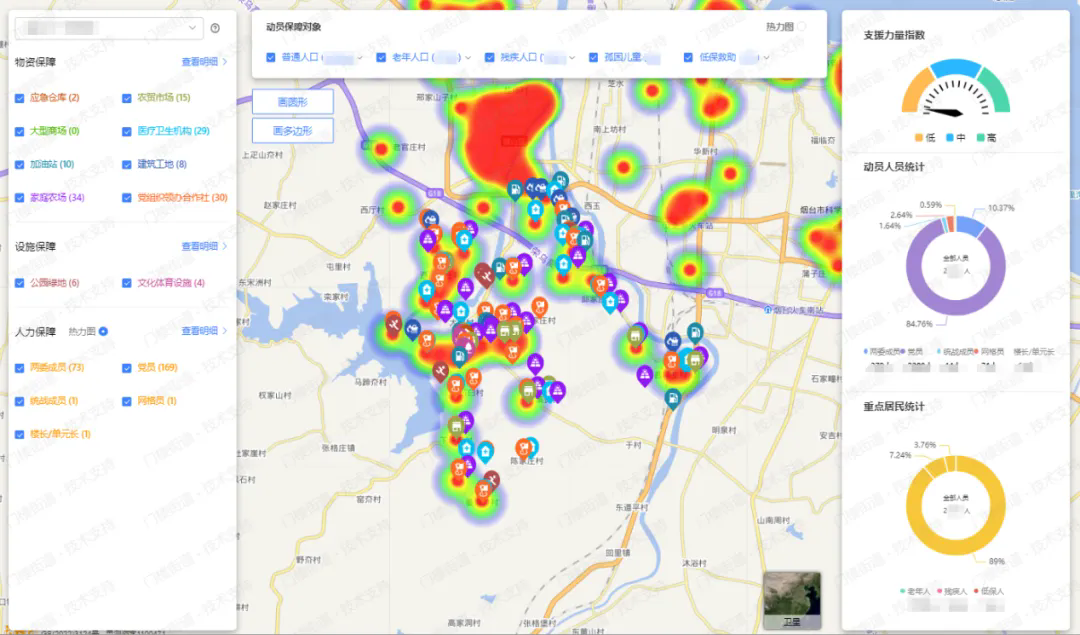This screenshot has width=1080, height=635.
Task: Expand the 普通人口 dropdown arrow
Action: click(x=360, y=58)
